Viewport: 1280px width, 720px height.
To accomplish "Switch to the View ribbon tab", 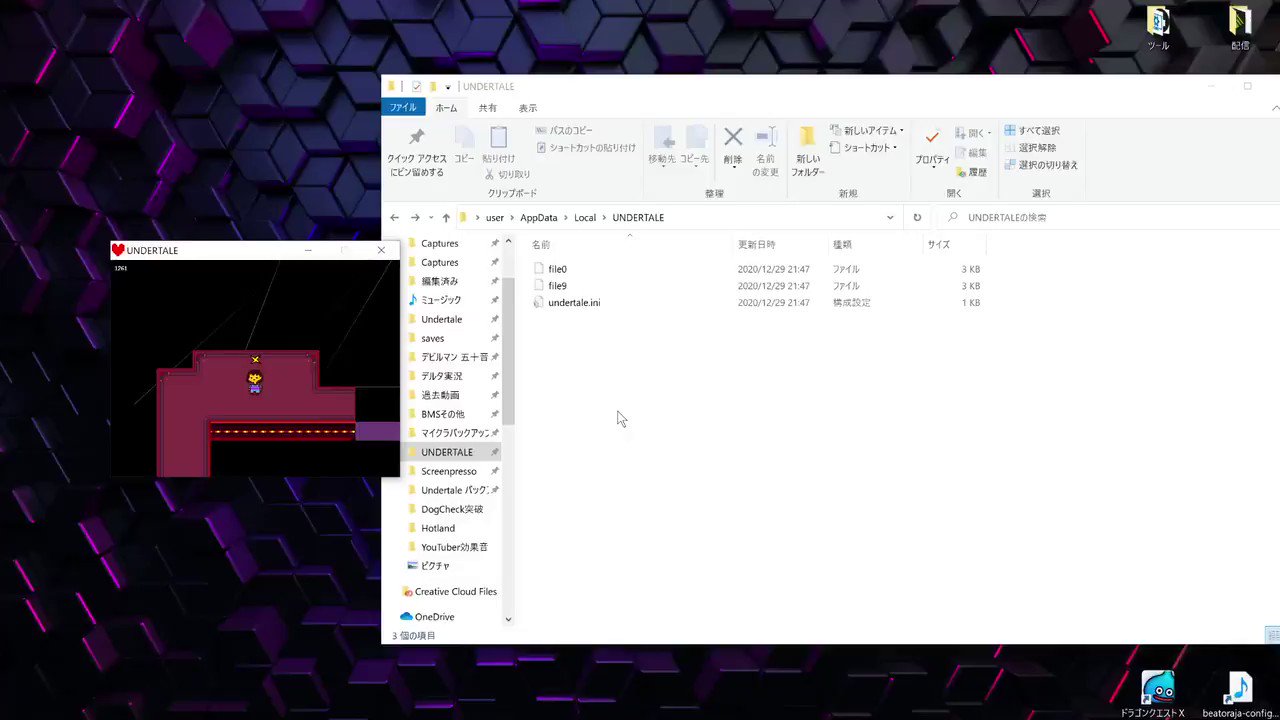I will (527, 108).
